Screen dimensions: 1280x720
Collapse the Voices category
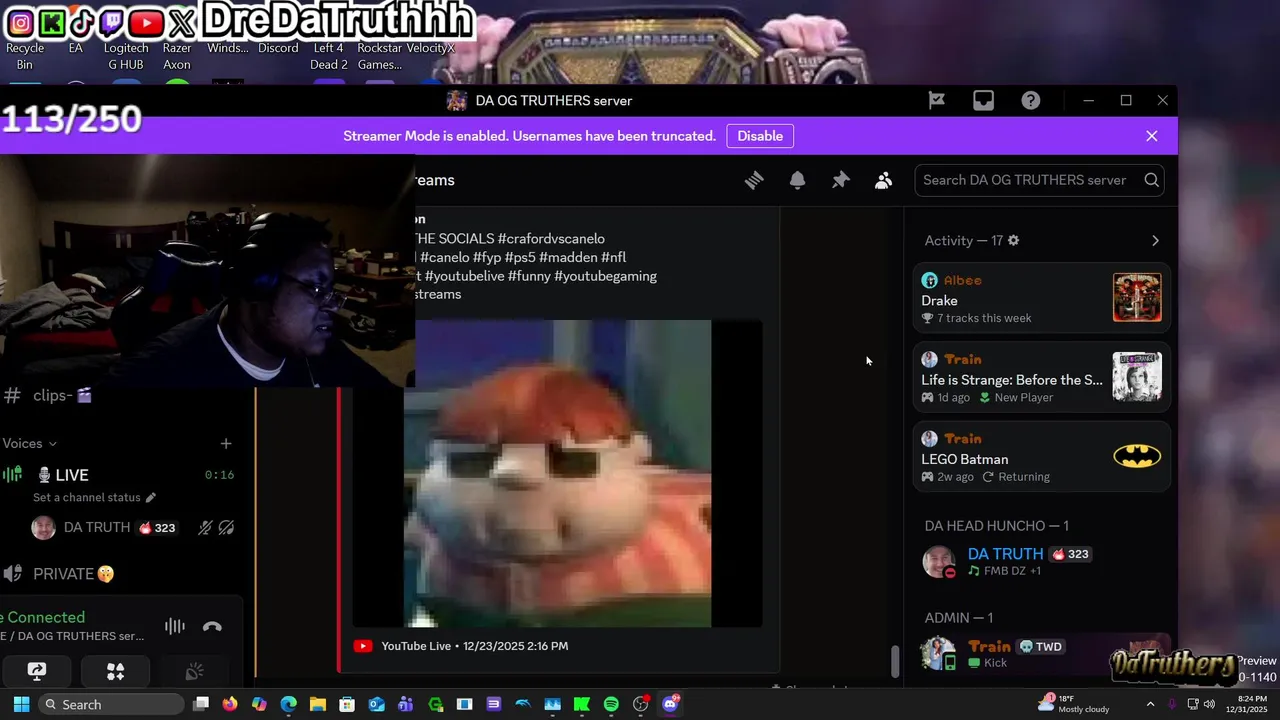30,443
